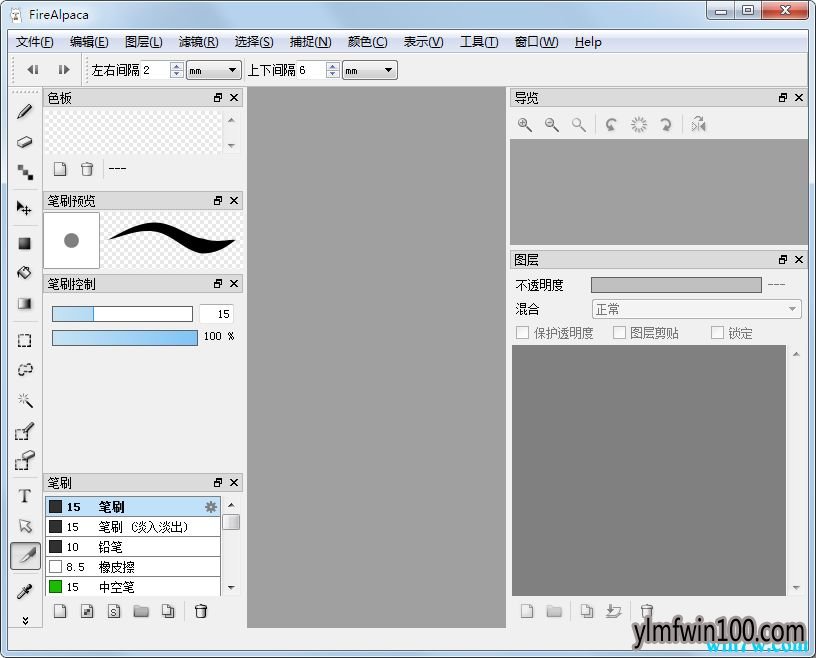
Task: Toggle 保护透明度 checkbox
Action: [522, 333]
